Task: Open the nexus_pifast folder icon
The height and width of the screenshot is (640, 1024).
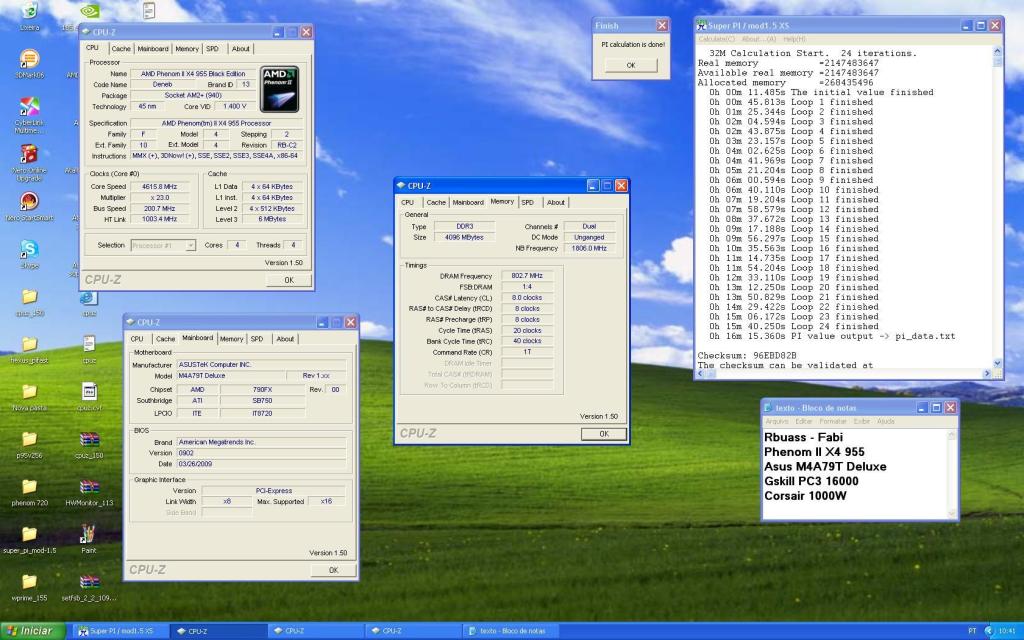Action: click(29, 344)
